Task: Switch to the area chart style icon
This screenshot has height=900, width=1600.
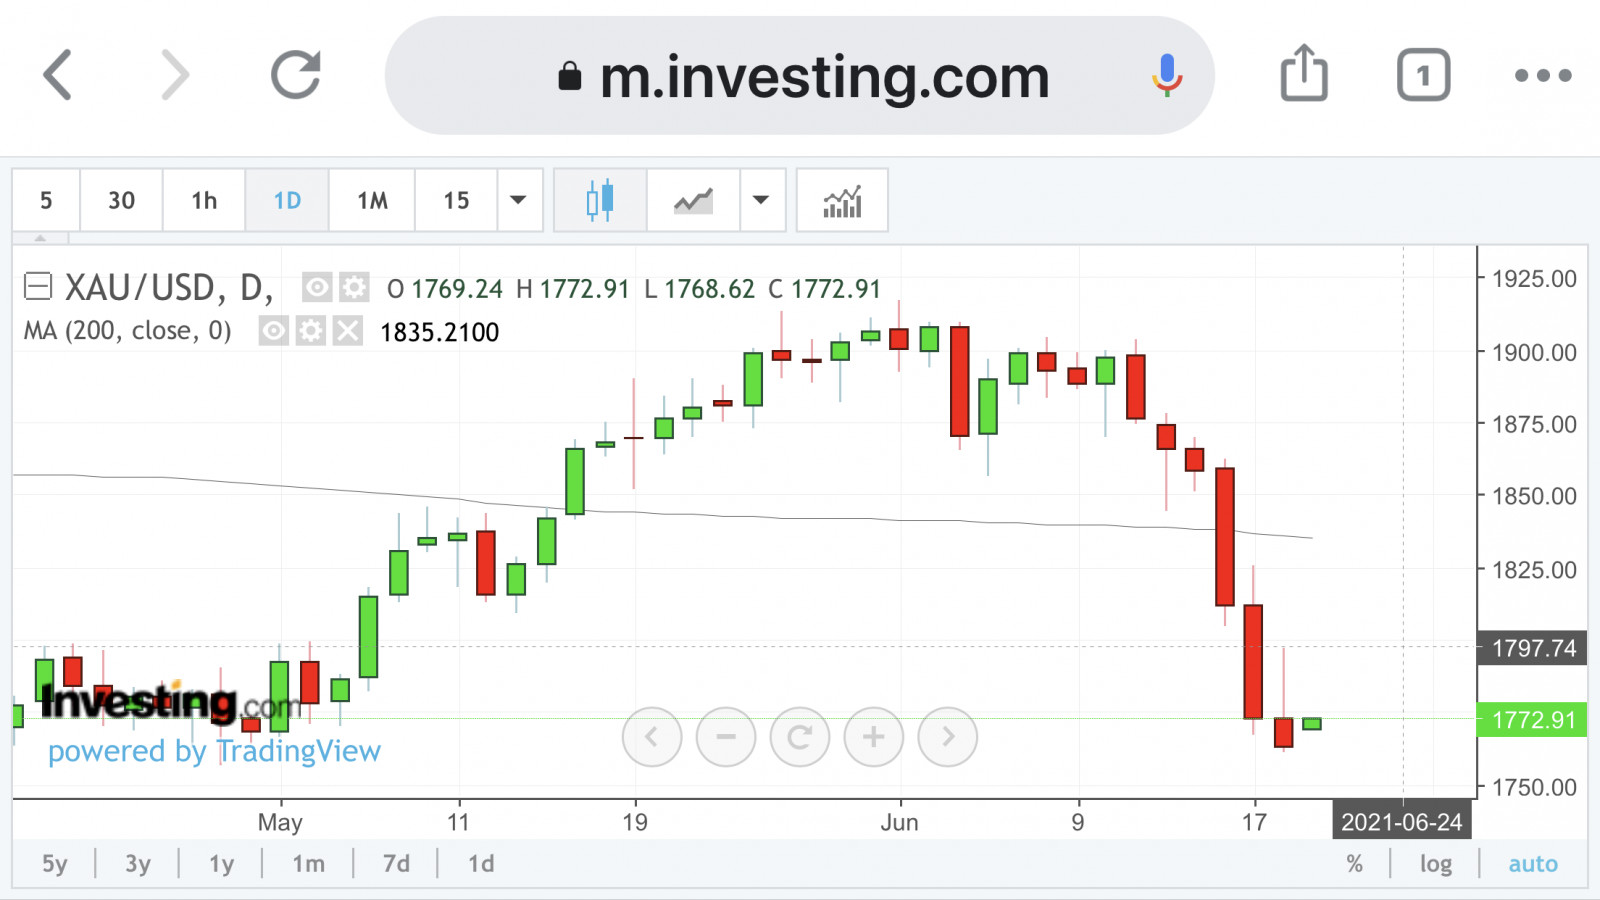Action: click(693, 201)
